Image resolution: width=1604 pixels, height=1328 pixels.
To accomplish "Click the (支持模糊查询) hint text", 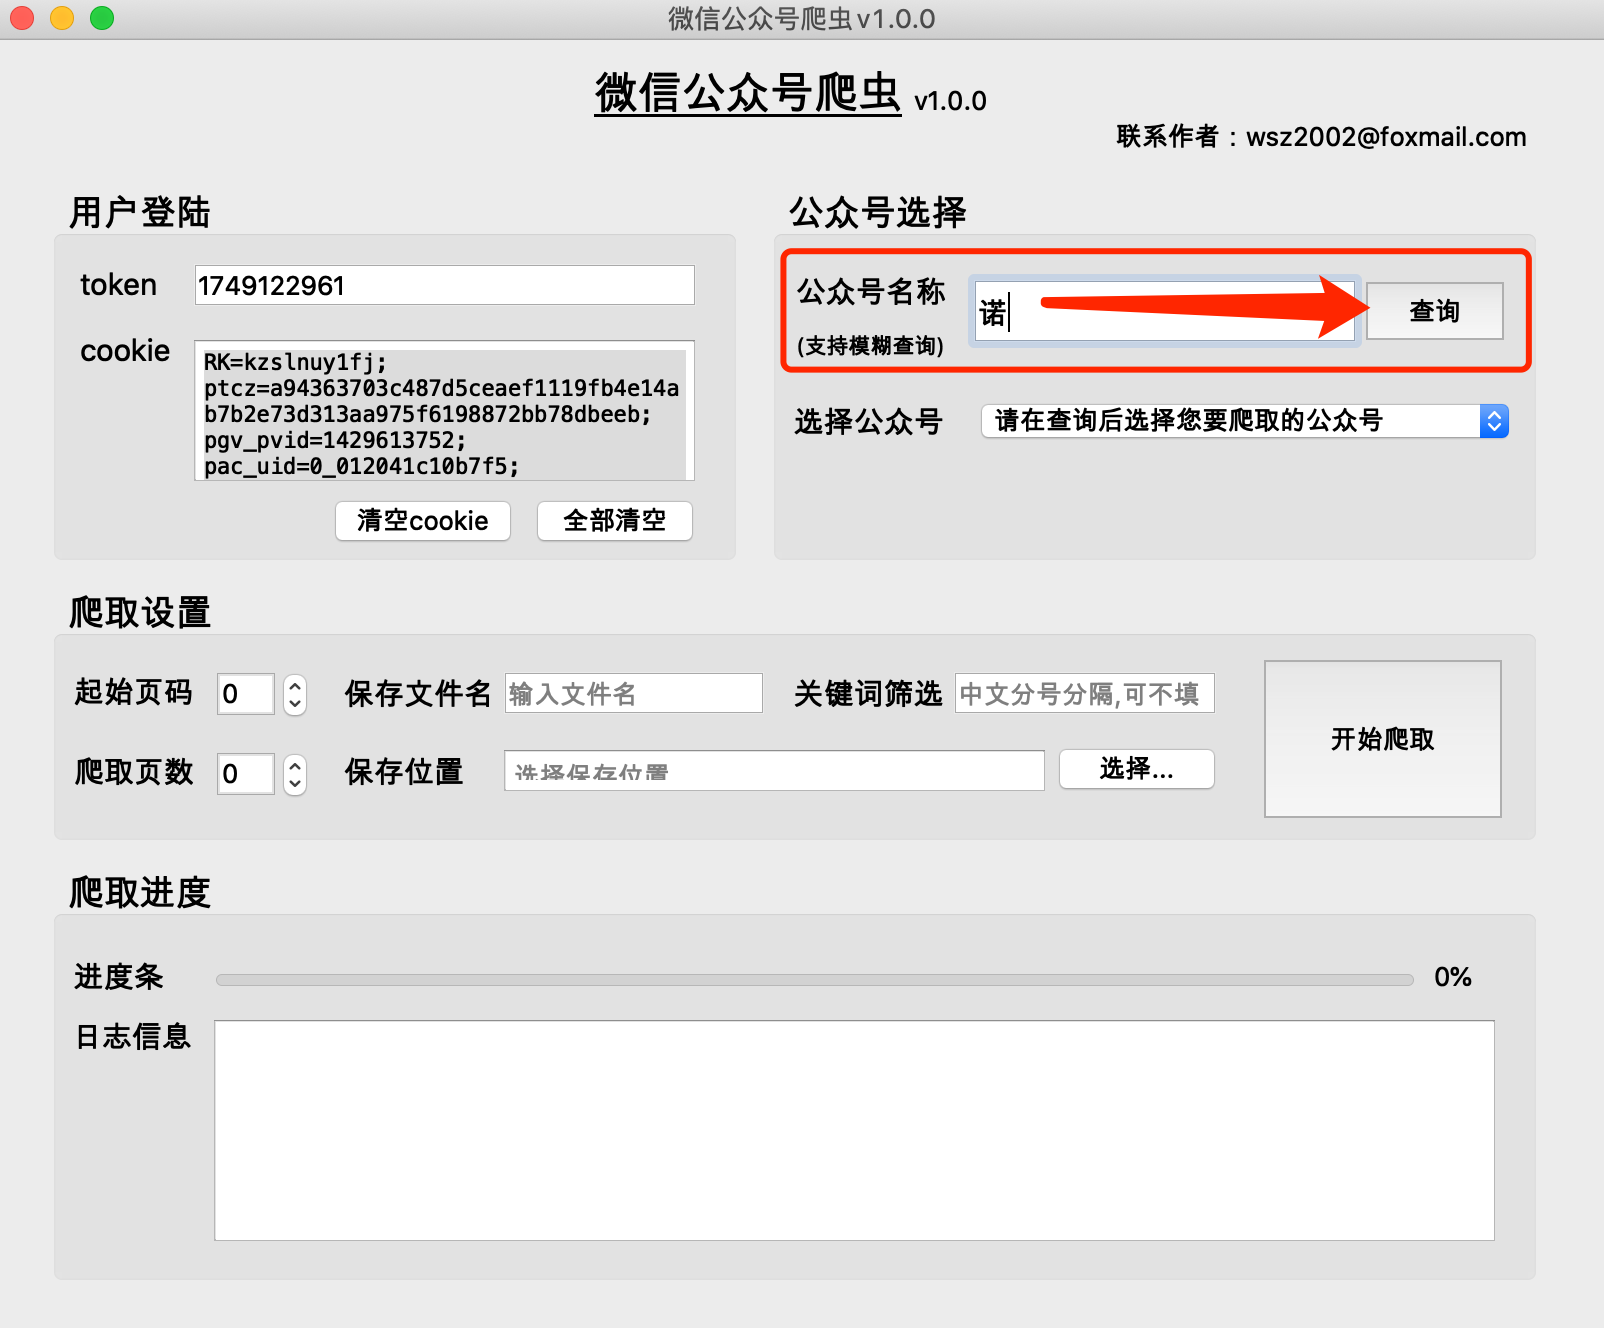I will coord(870,346).
